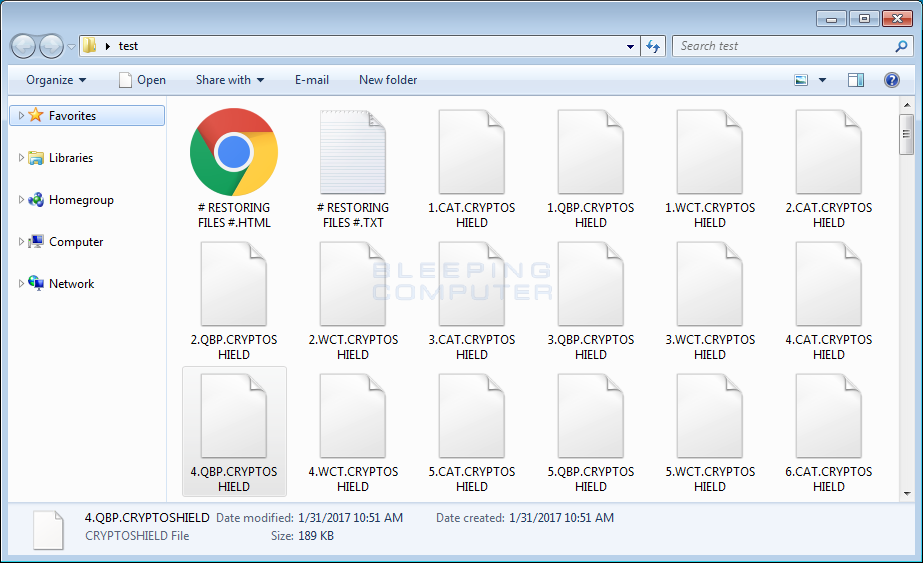The height and width of the screenshot is (563, 923).
Task: Expand the Libraries tree node
Action: coord(21,157)
